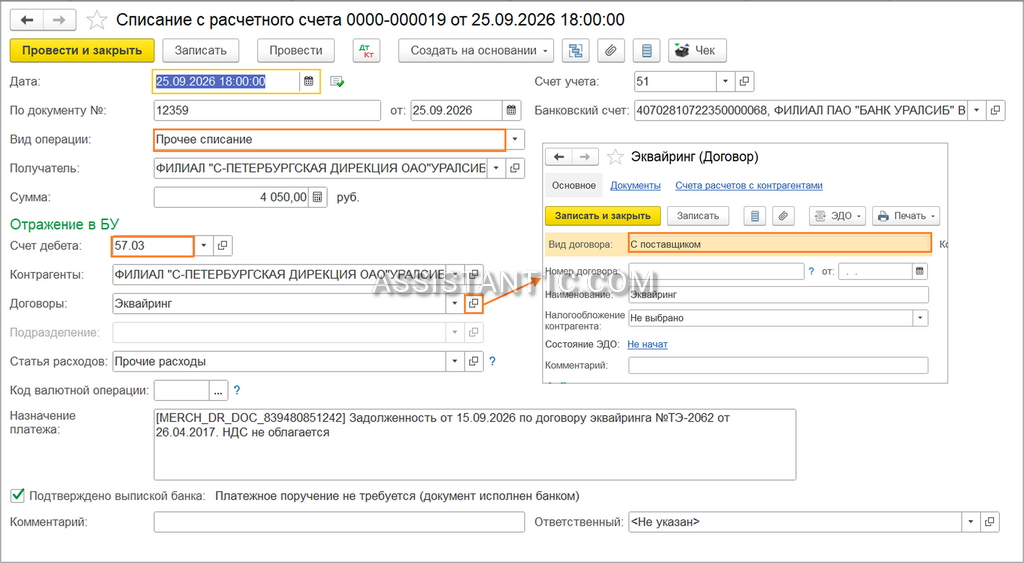This screenshot has width=1024, height=563.
Task: Click the main window Комментарий field
Action: click(339, 522)
